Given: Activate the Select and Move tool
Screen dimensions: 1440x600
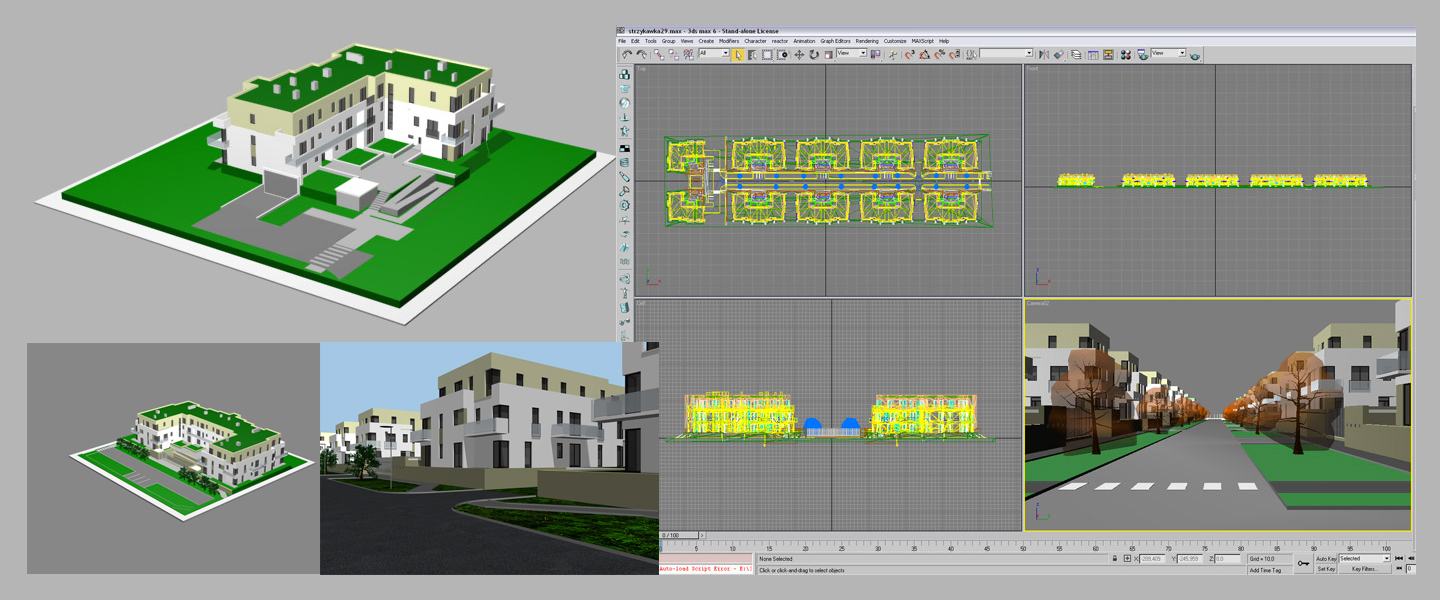Looking at the screenshot, I should point(799,54).
